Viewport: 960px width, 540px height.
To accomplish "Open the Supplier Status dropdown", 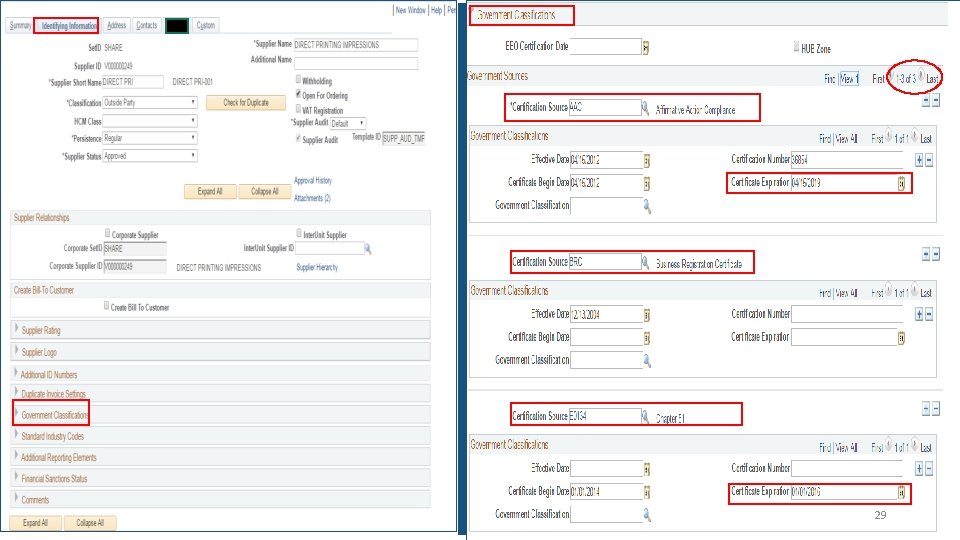I will click(150, 156).
